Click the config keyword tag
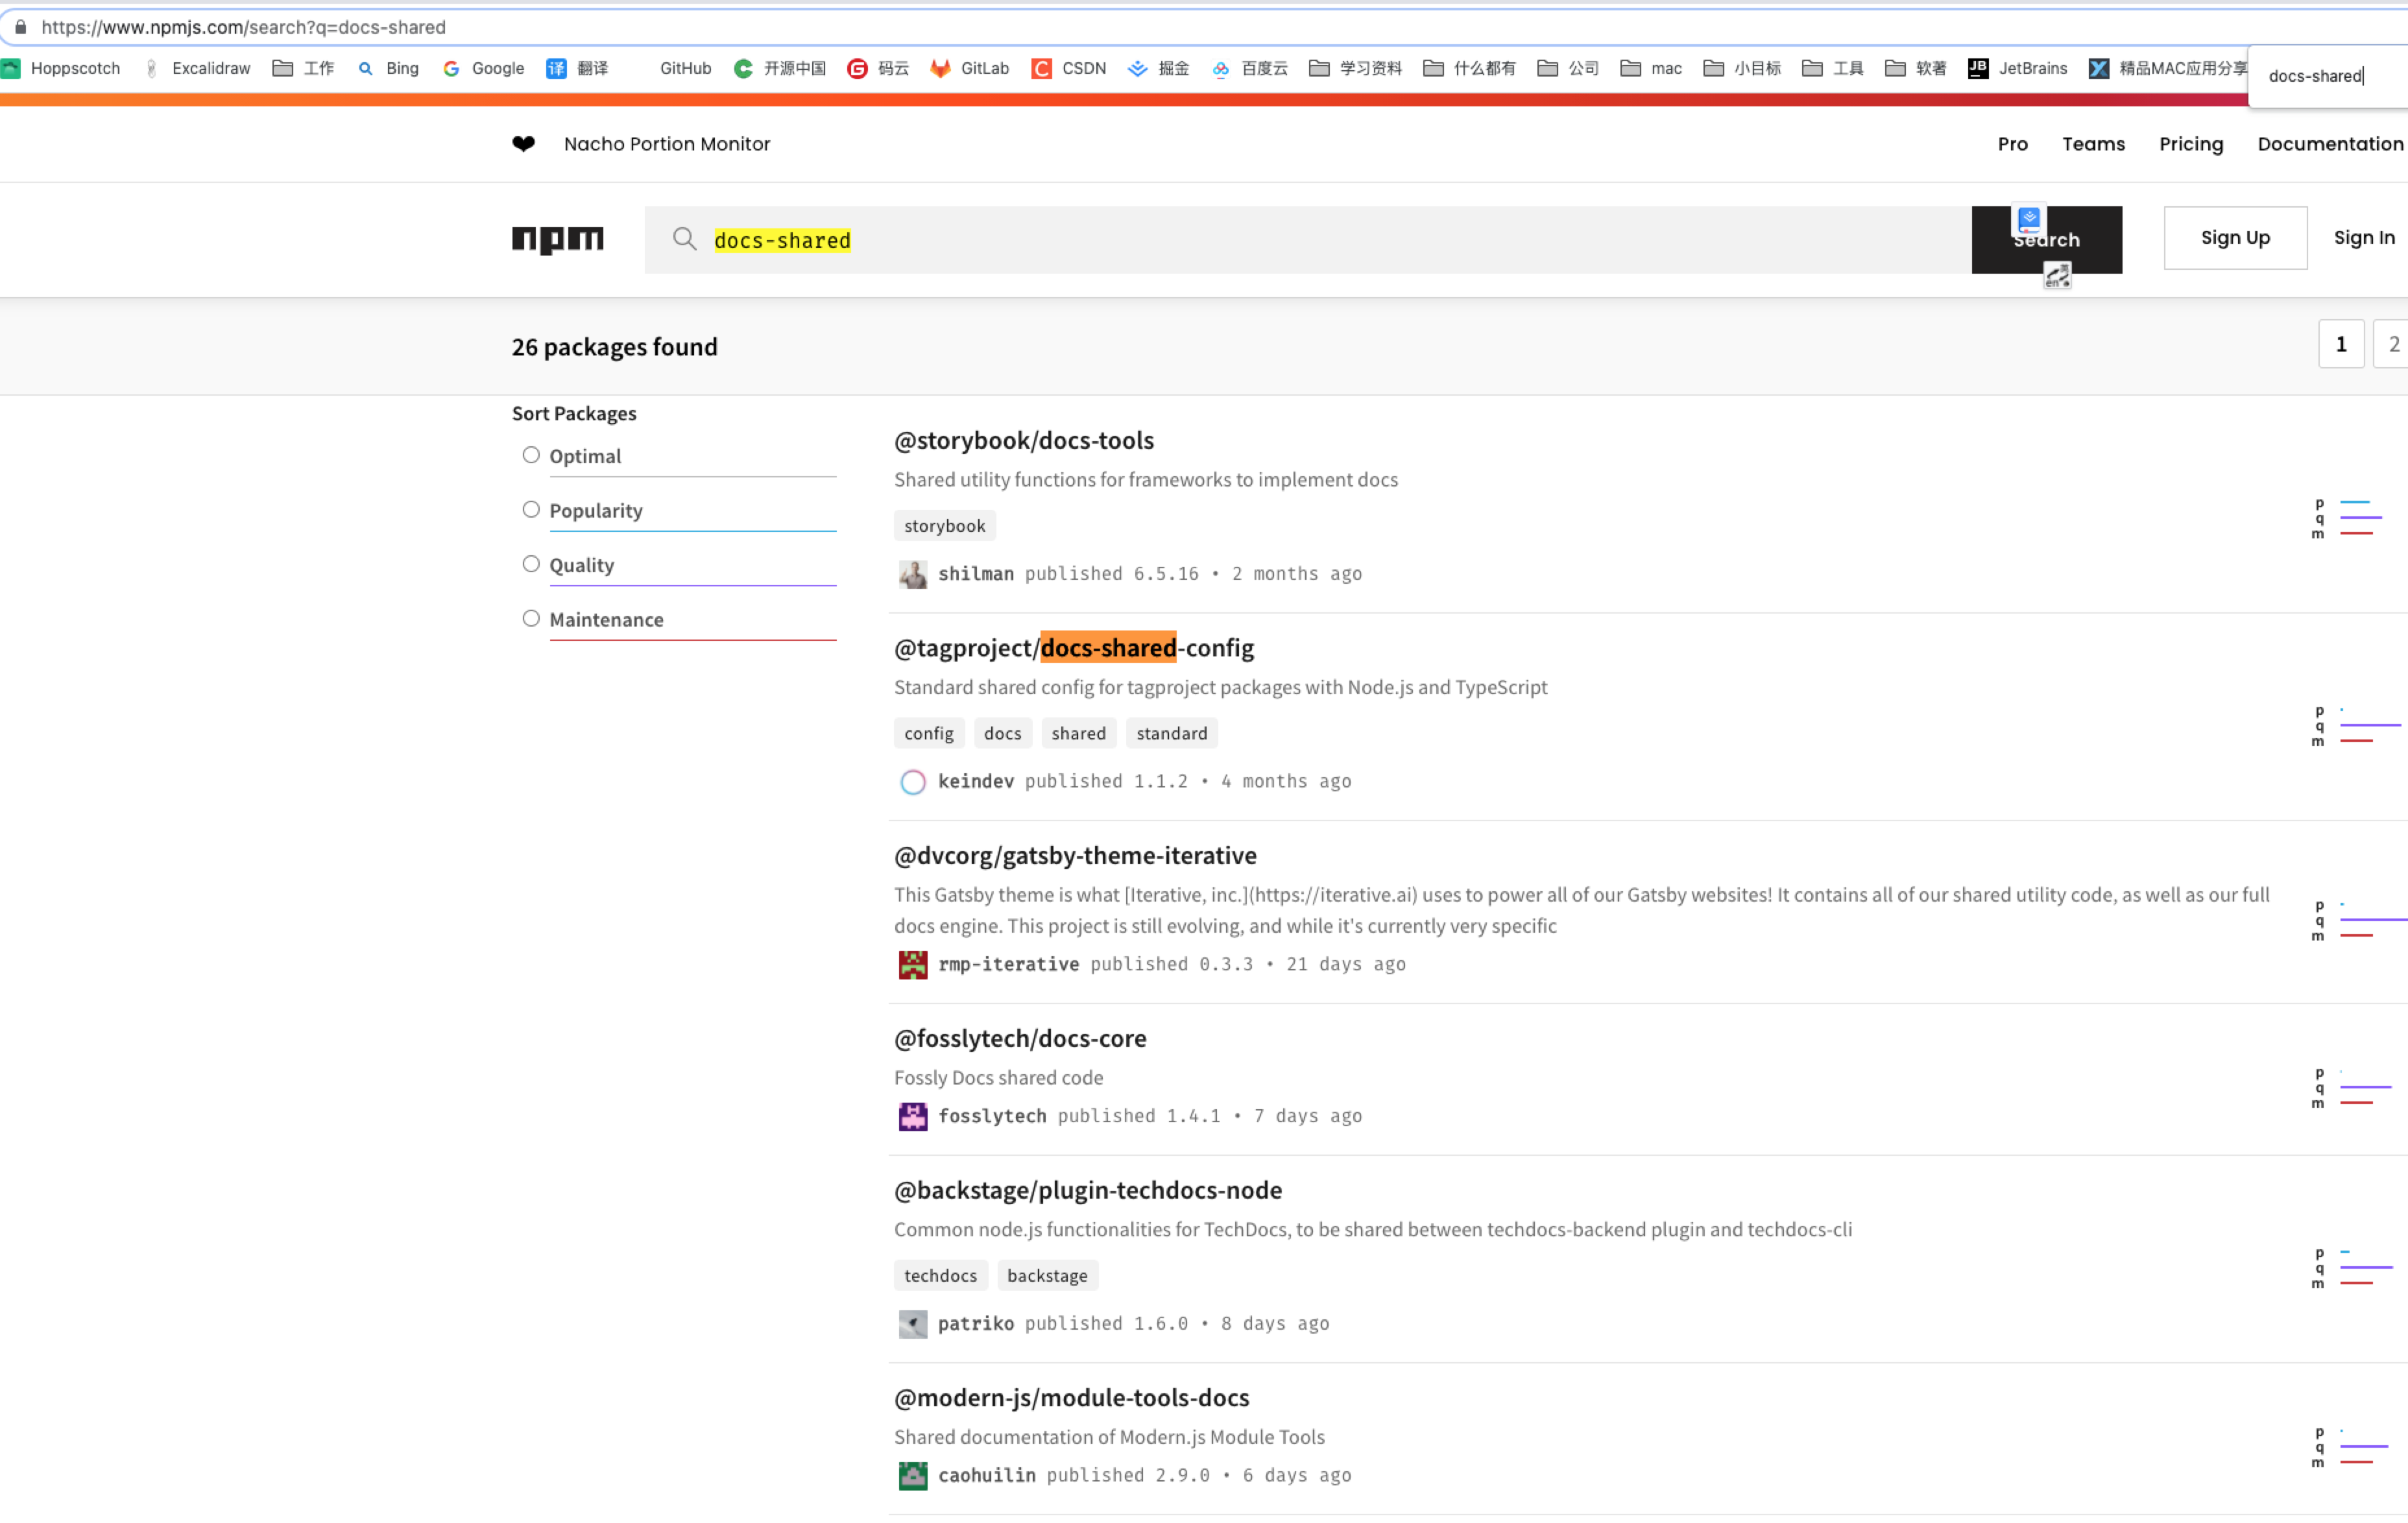2408x1523 pixels. (x=929, y=733)
